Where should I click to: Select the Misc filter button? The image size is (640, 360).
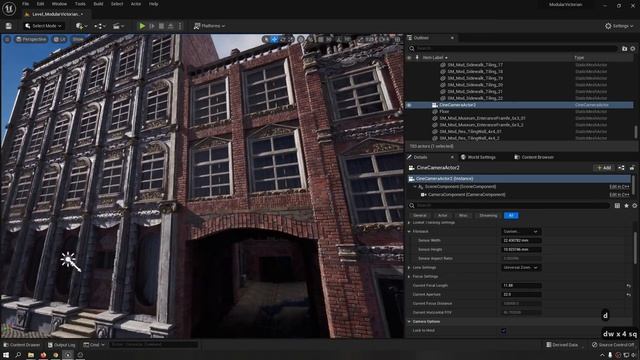coord(463,216)
